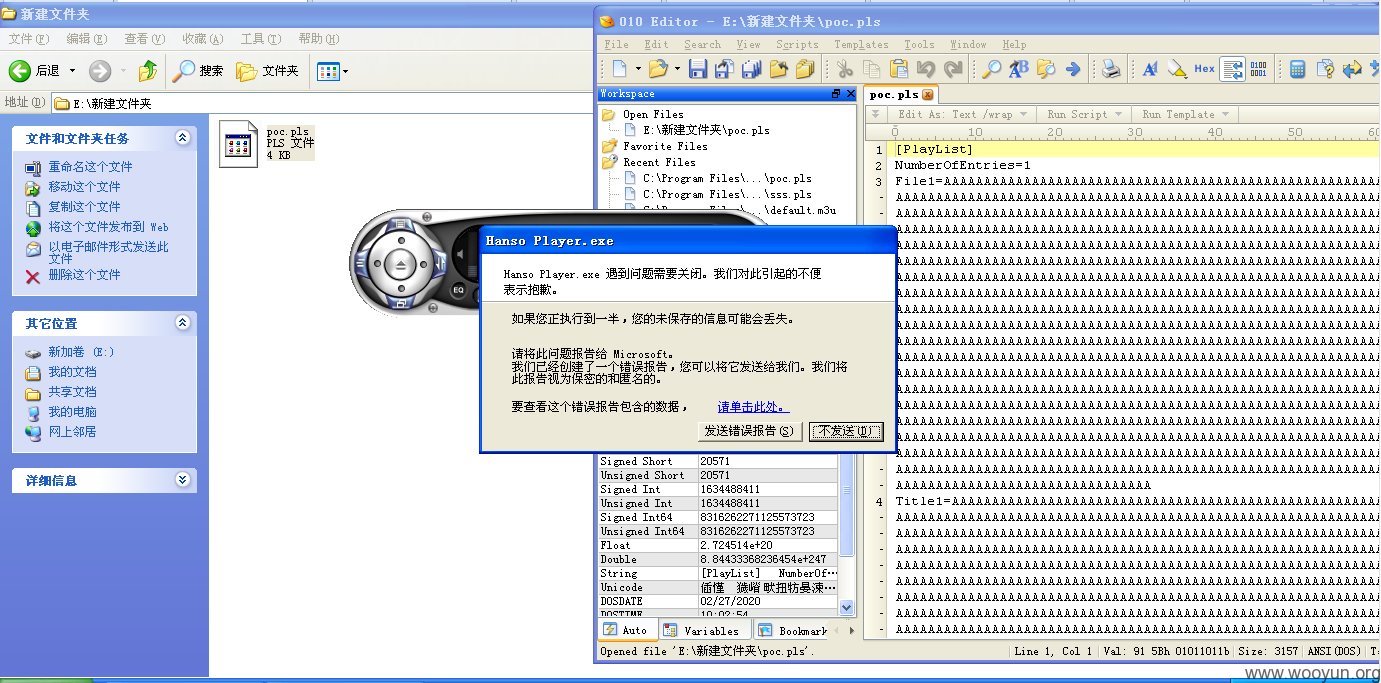
Task: Toggle the linefeed wrap toolbar button
Action: coord(1231,69)
